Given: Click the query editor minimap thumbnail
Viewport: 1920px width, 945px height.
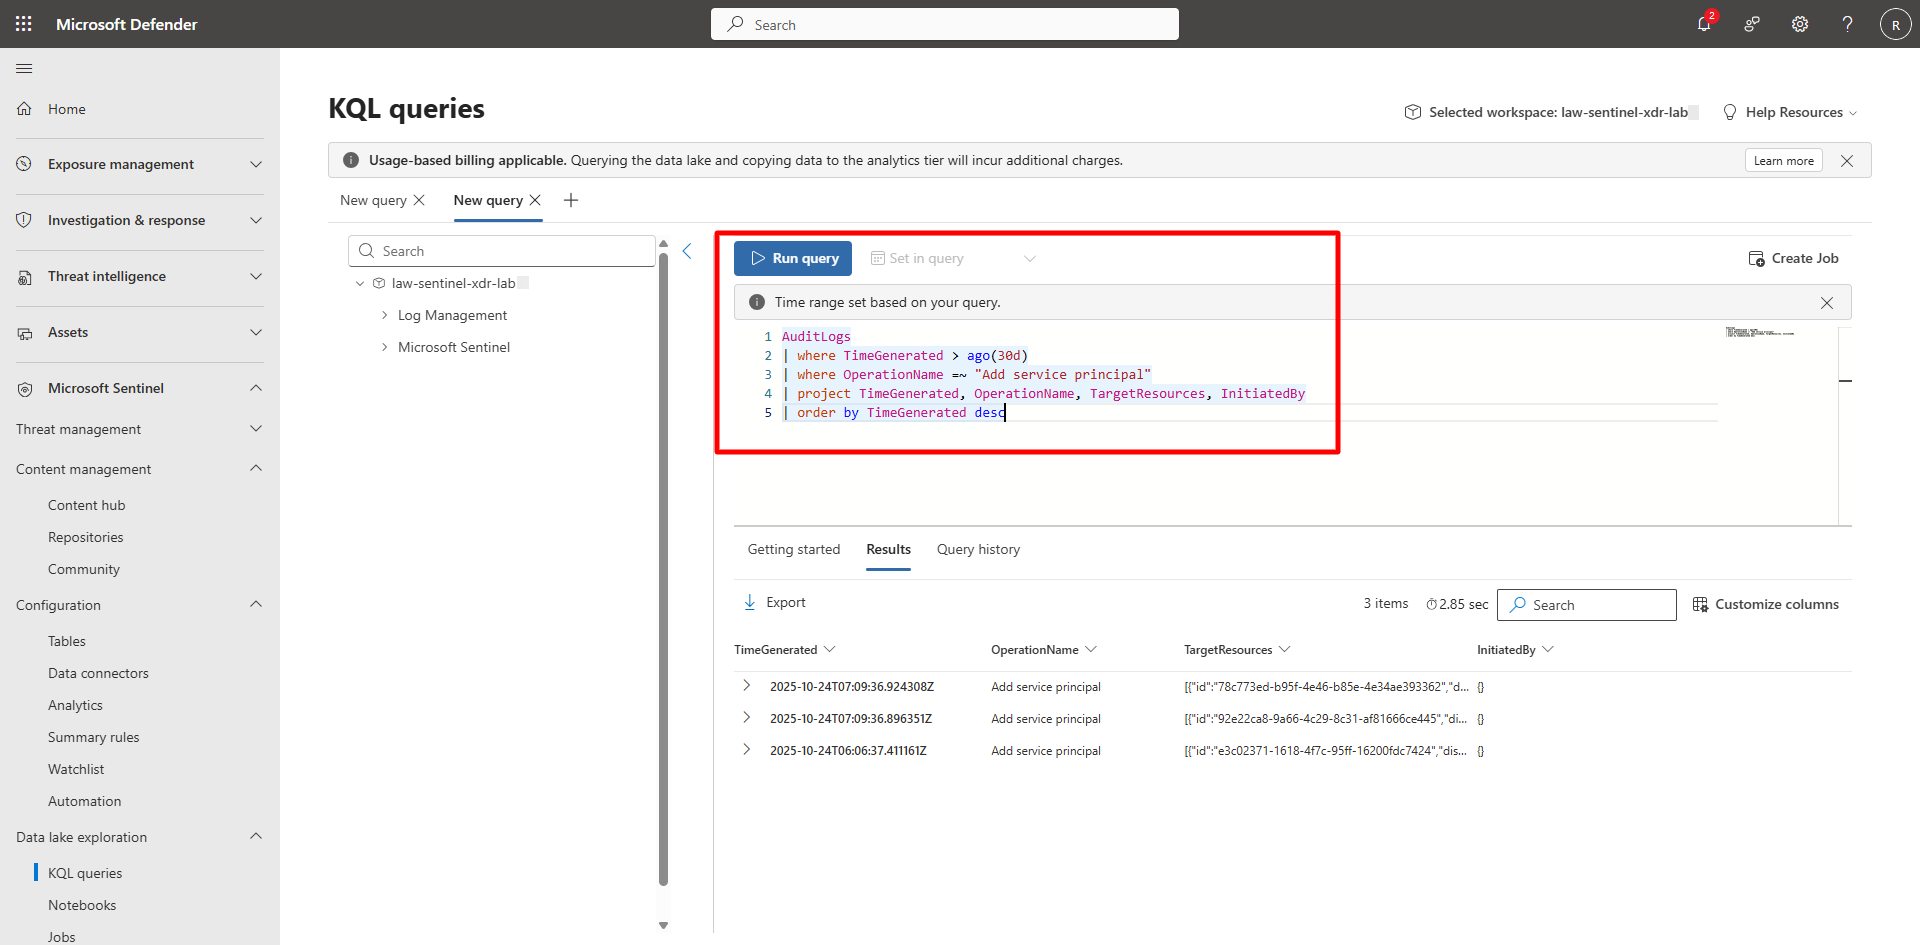Looking at the screenshot, I should coord(1760,332).
